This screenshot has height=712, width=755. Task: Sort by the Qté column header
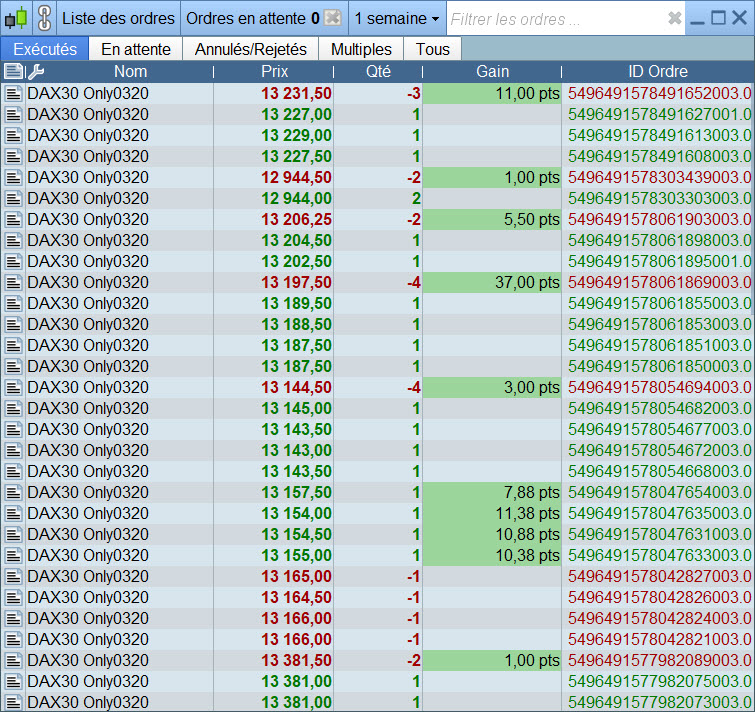click(x=378, y=71)
